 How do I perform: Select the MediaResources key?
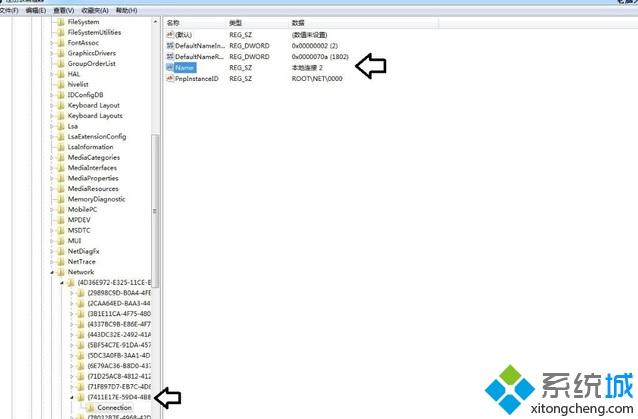click(93, 189)
